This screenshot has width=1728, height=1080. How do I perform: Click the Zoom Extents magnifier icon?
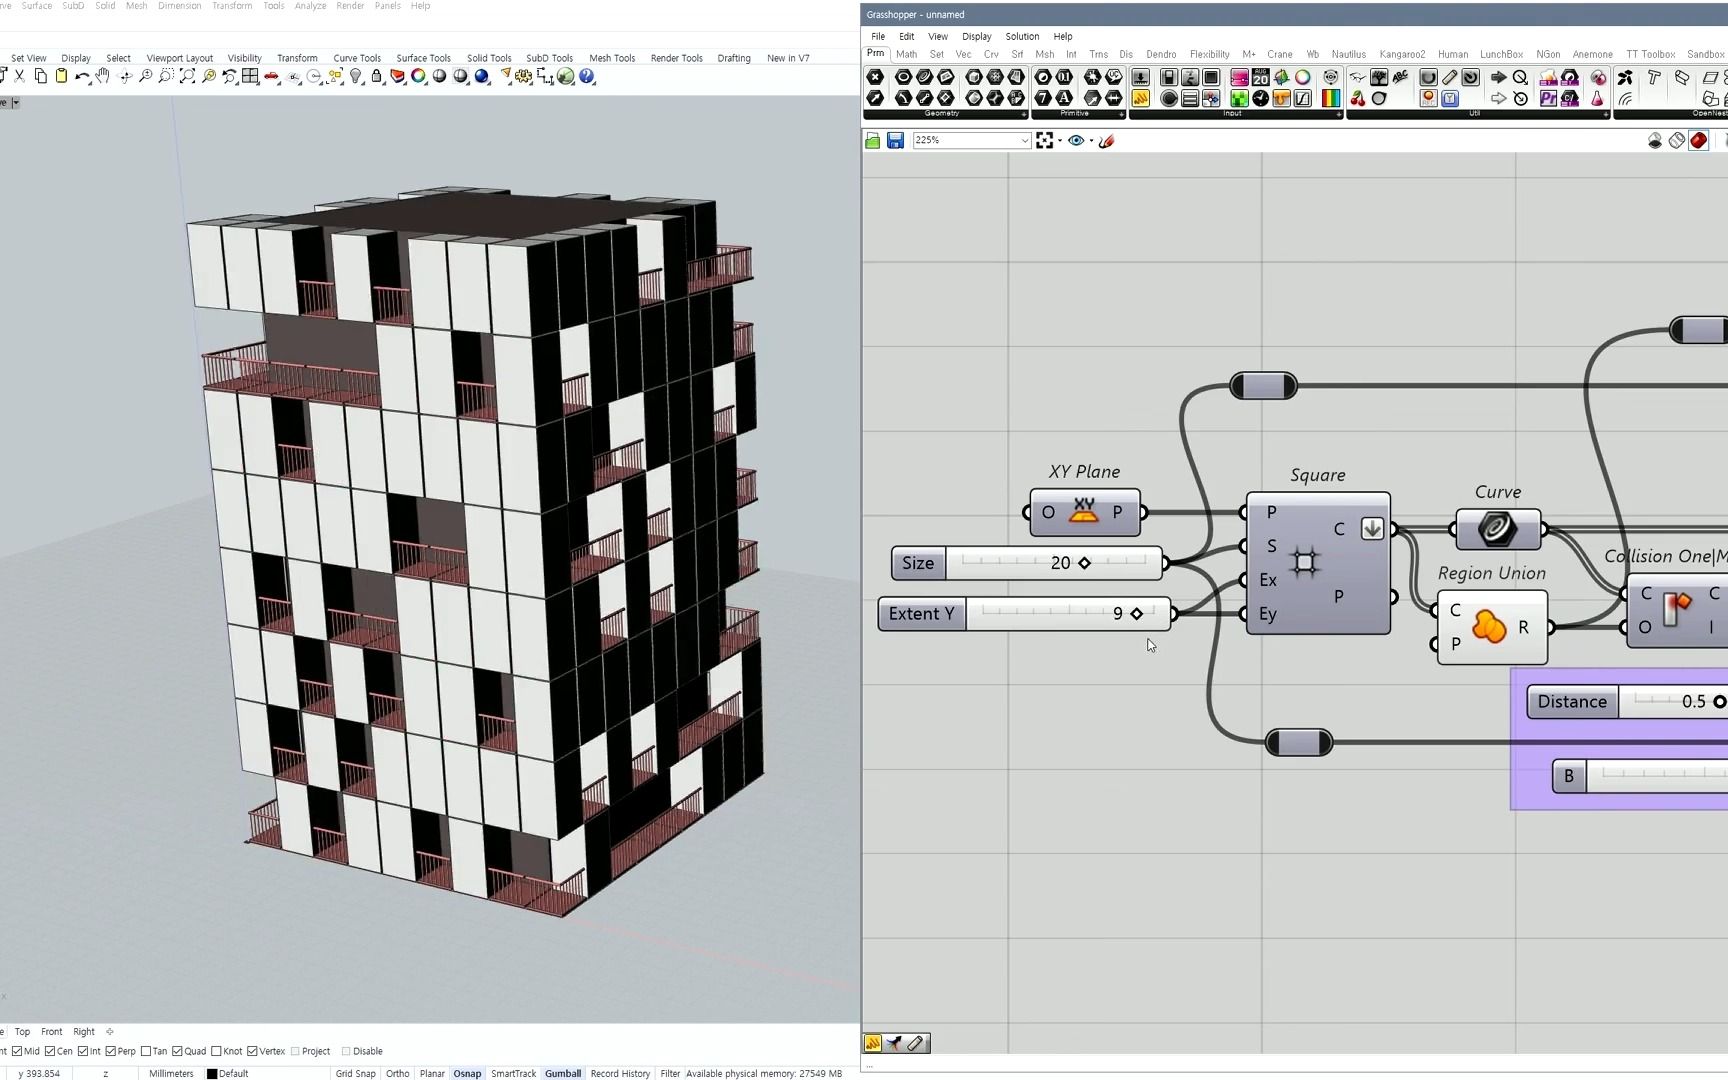click(x=187, y=77)
